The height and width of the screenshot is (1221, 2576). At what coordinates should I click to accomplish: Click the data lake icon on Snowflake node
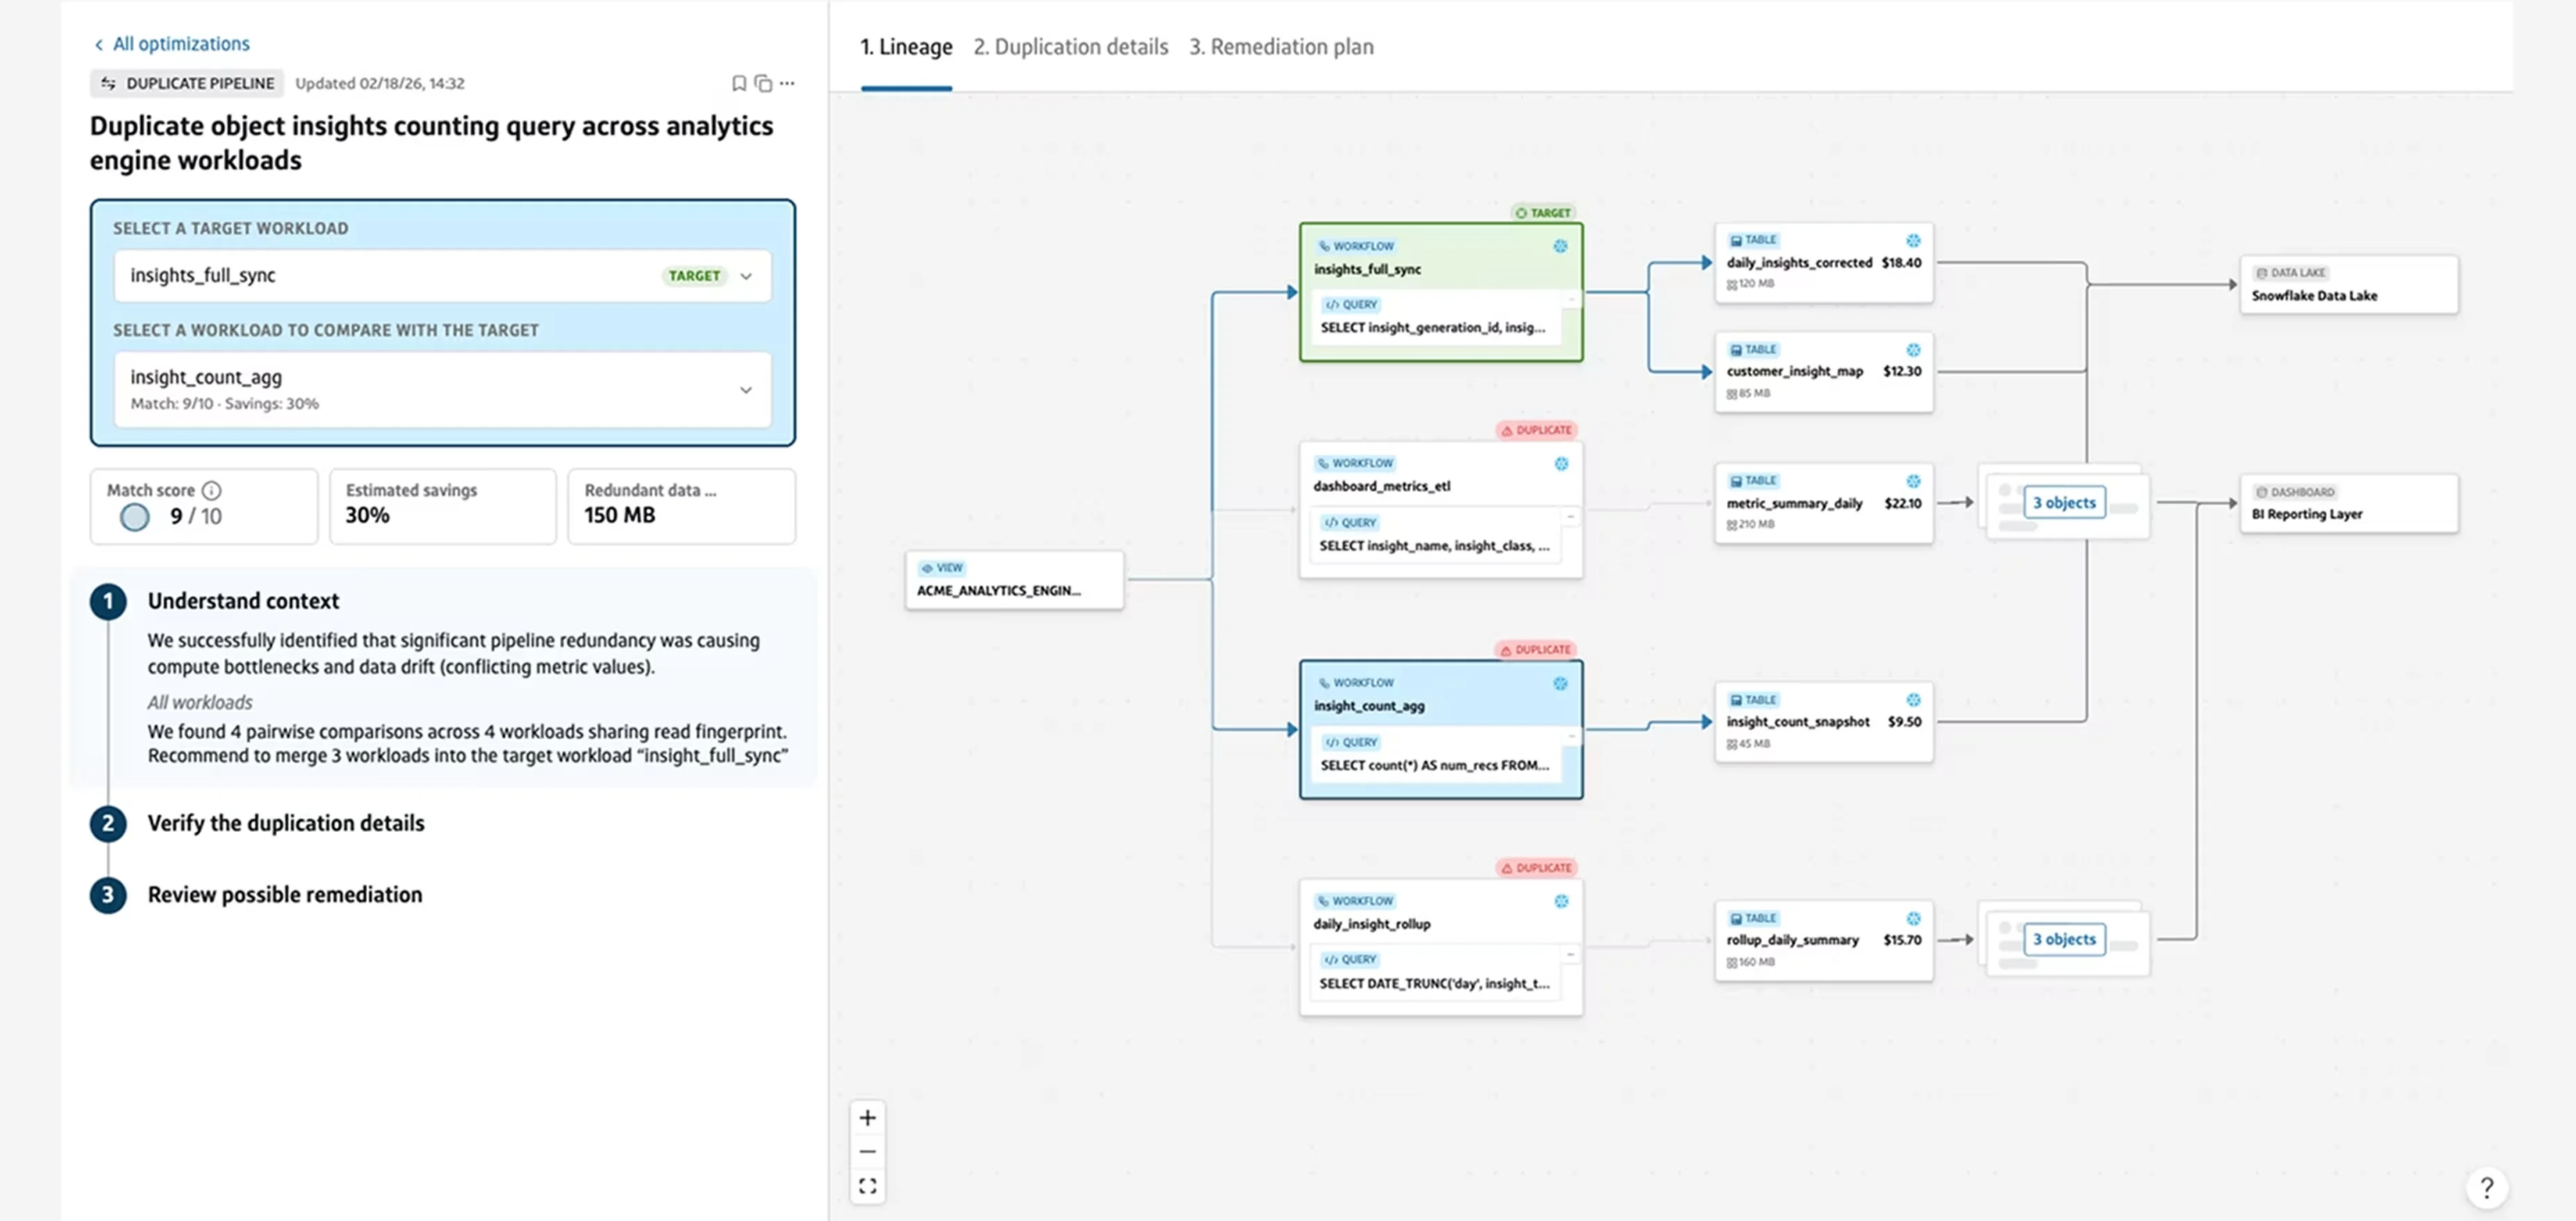(x=2261, y=273)
